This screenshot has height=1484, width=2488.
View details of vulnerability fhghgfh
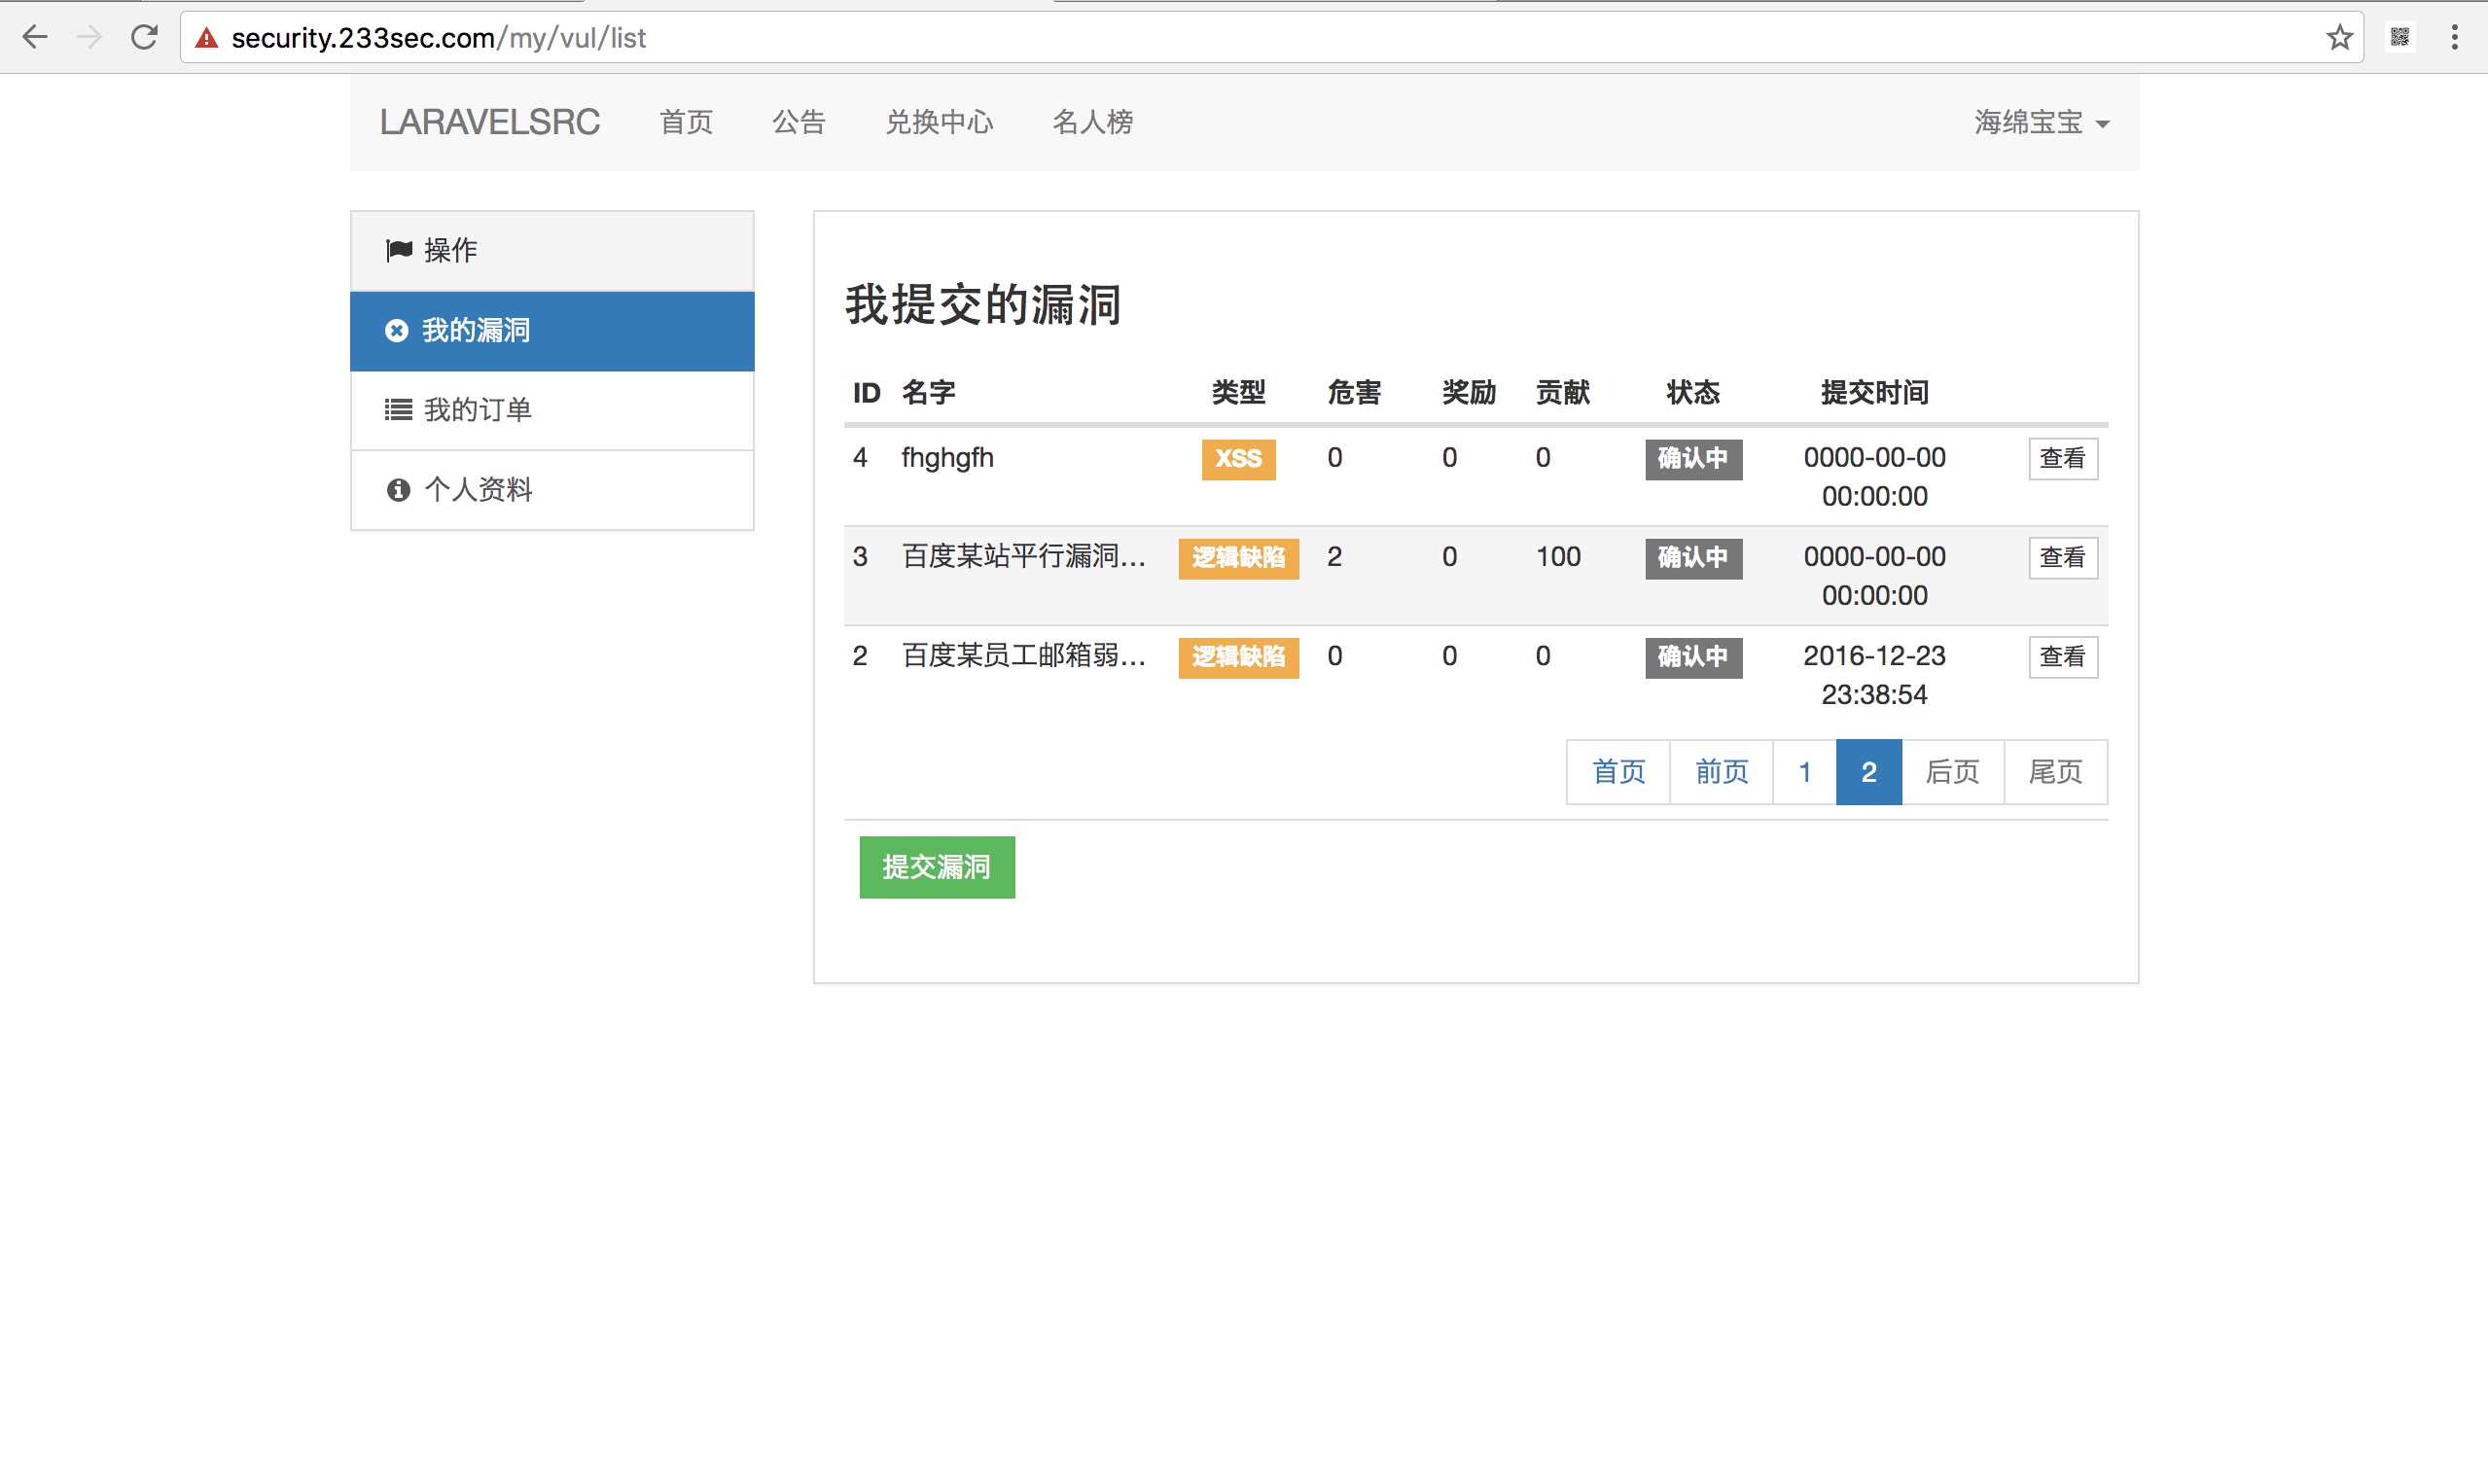(x=2062, y=459)
